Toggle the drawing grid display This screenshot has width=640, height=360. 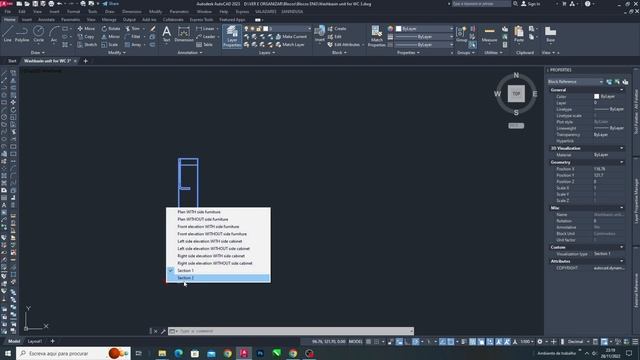pyautogui.click(x=368, y=342)
